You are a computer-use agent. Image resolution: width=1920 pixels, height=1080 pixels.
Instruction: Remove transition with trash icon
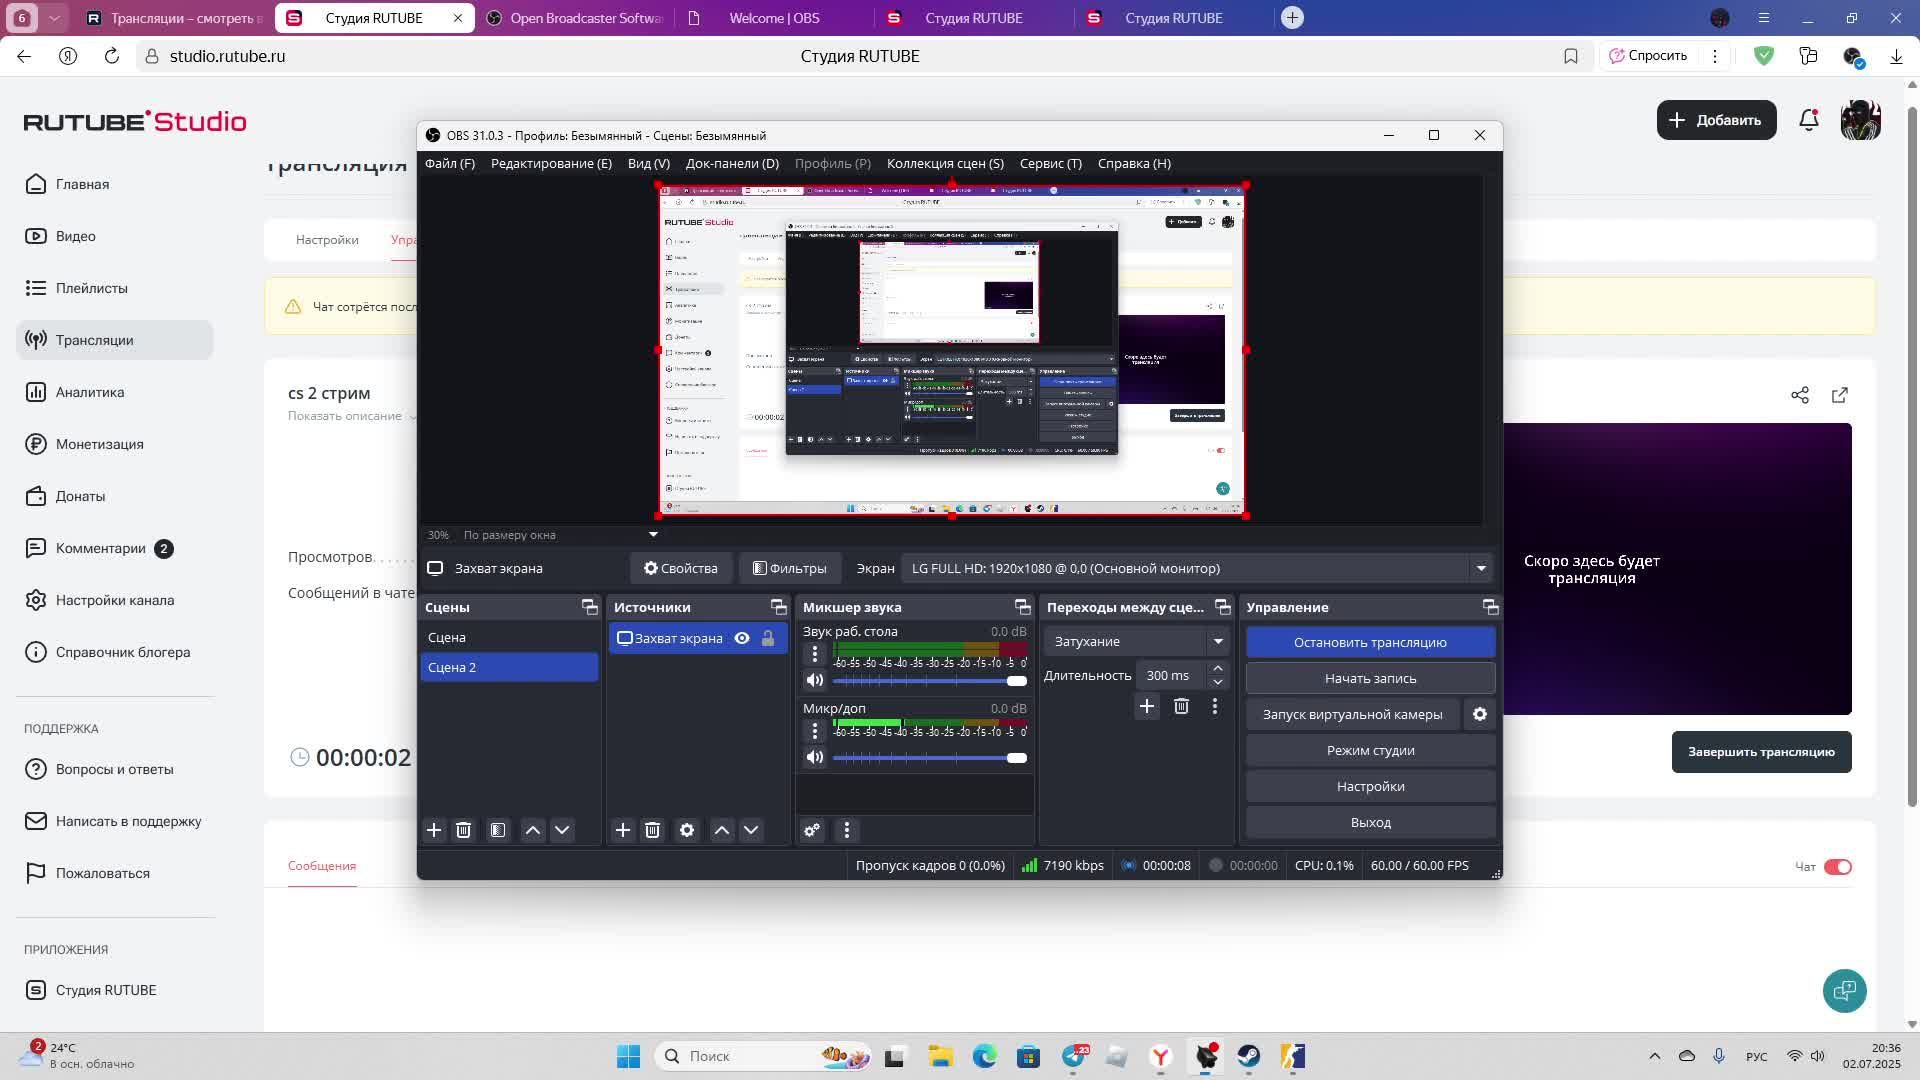click(1181, 706)
